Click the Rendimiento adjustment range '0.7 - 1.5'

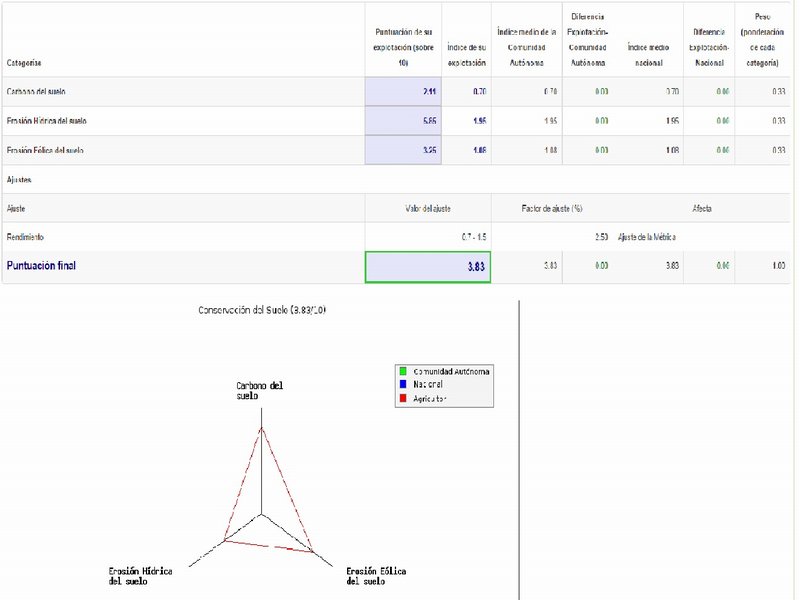click(474, 237)
